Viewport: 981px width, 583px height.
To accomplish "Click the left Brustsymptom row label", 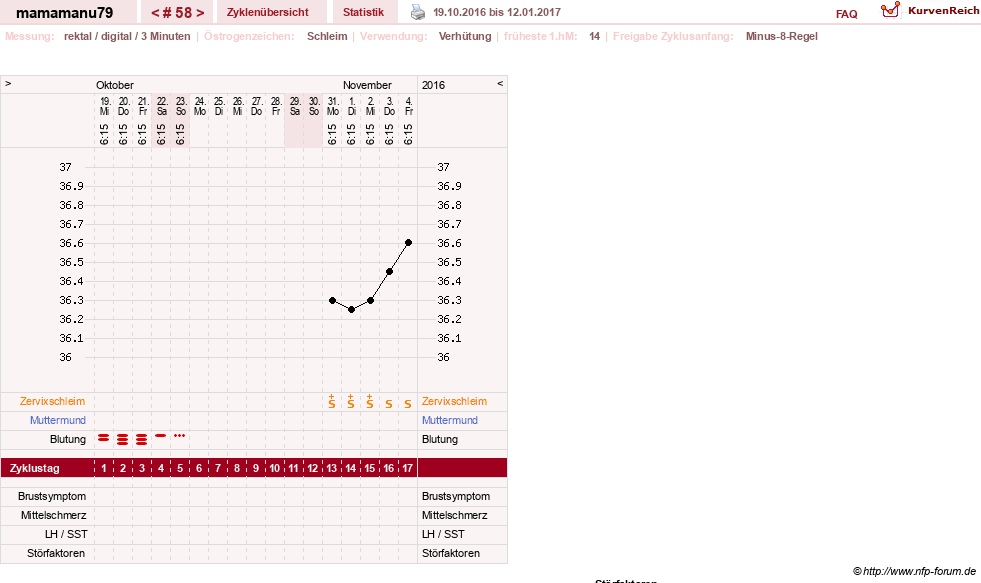I will click(52, 496).
